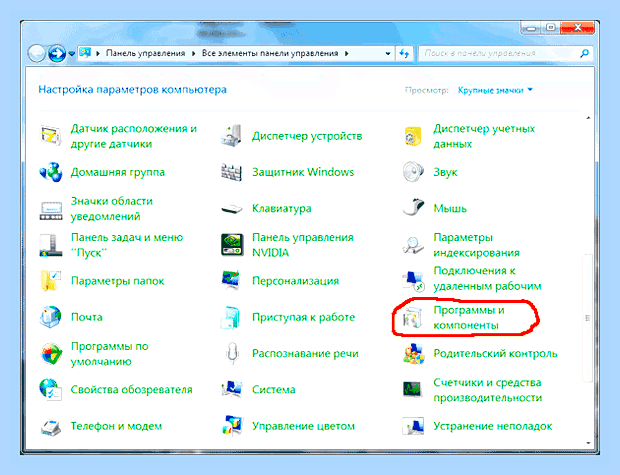This screenshot has width=620, height=475.
Task: Open the Родительский контроль link
Action: [x=495, y=354]
